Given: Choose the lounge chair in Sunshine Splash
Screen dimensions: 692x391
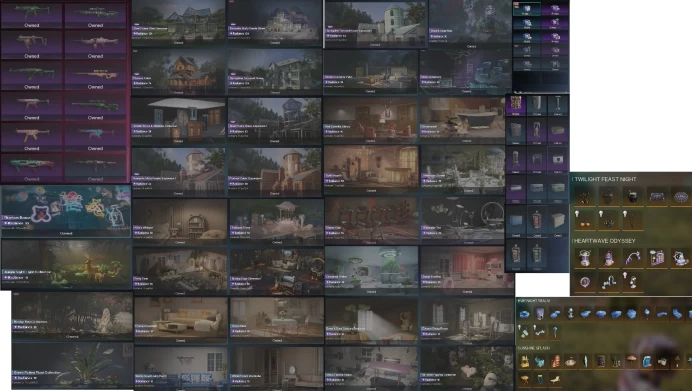Looking at the screenshot, I should [x=555, y=379].
